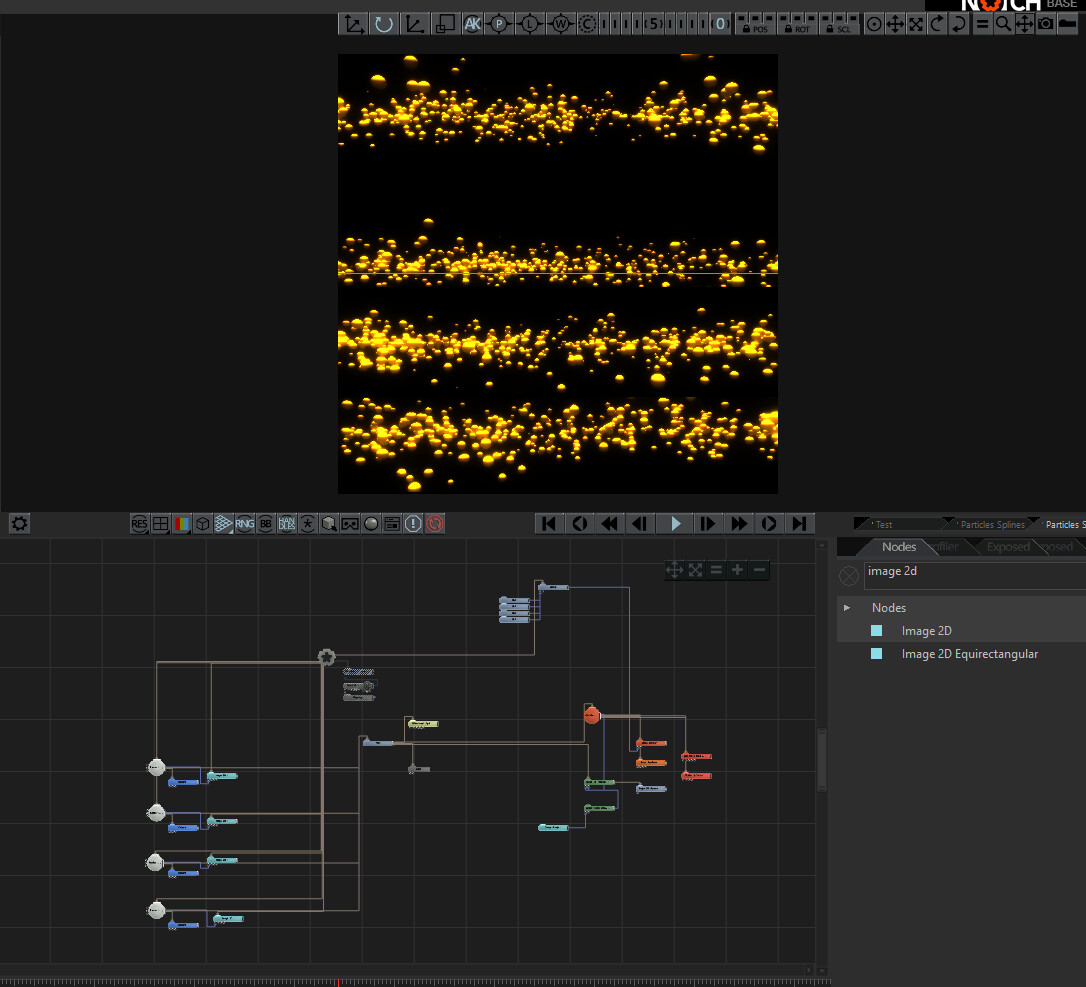Go to previous keyframe marker
Screen dimensions: 1086x987
point(580,524)
